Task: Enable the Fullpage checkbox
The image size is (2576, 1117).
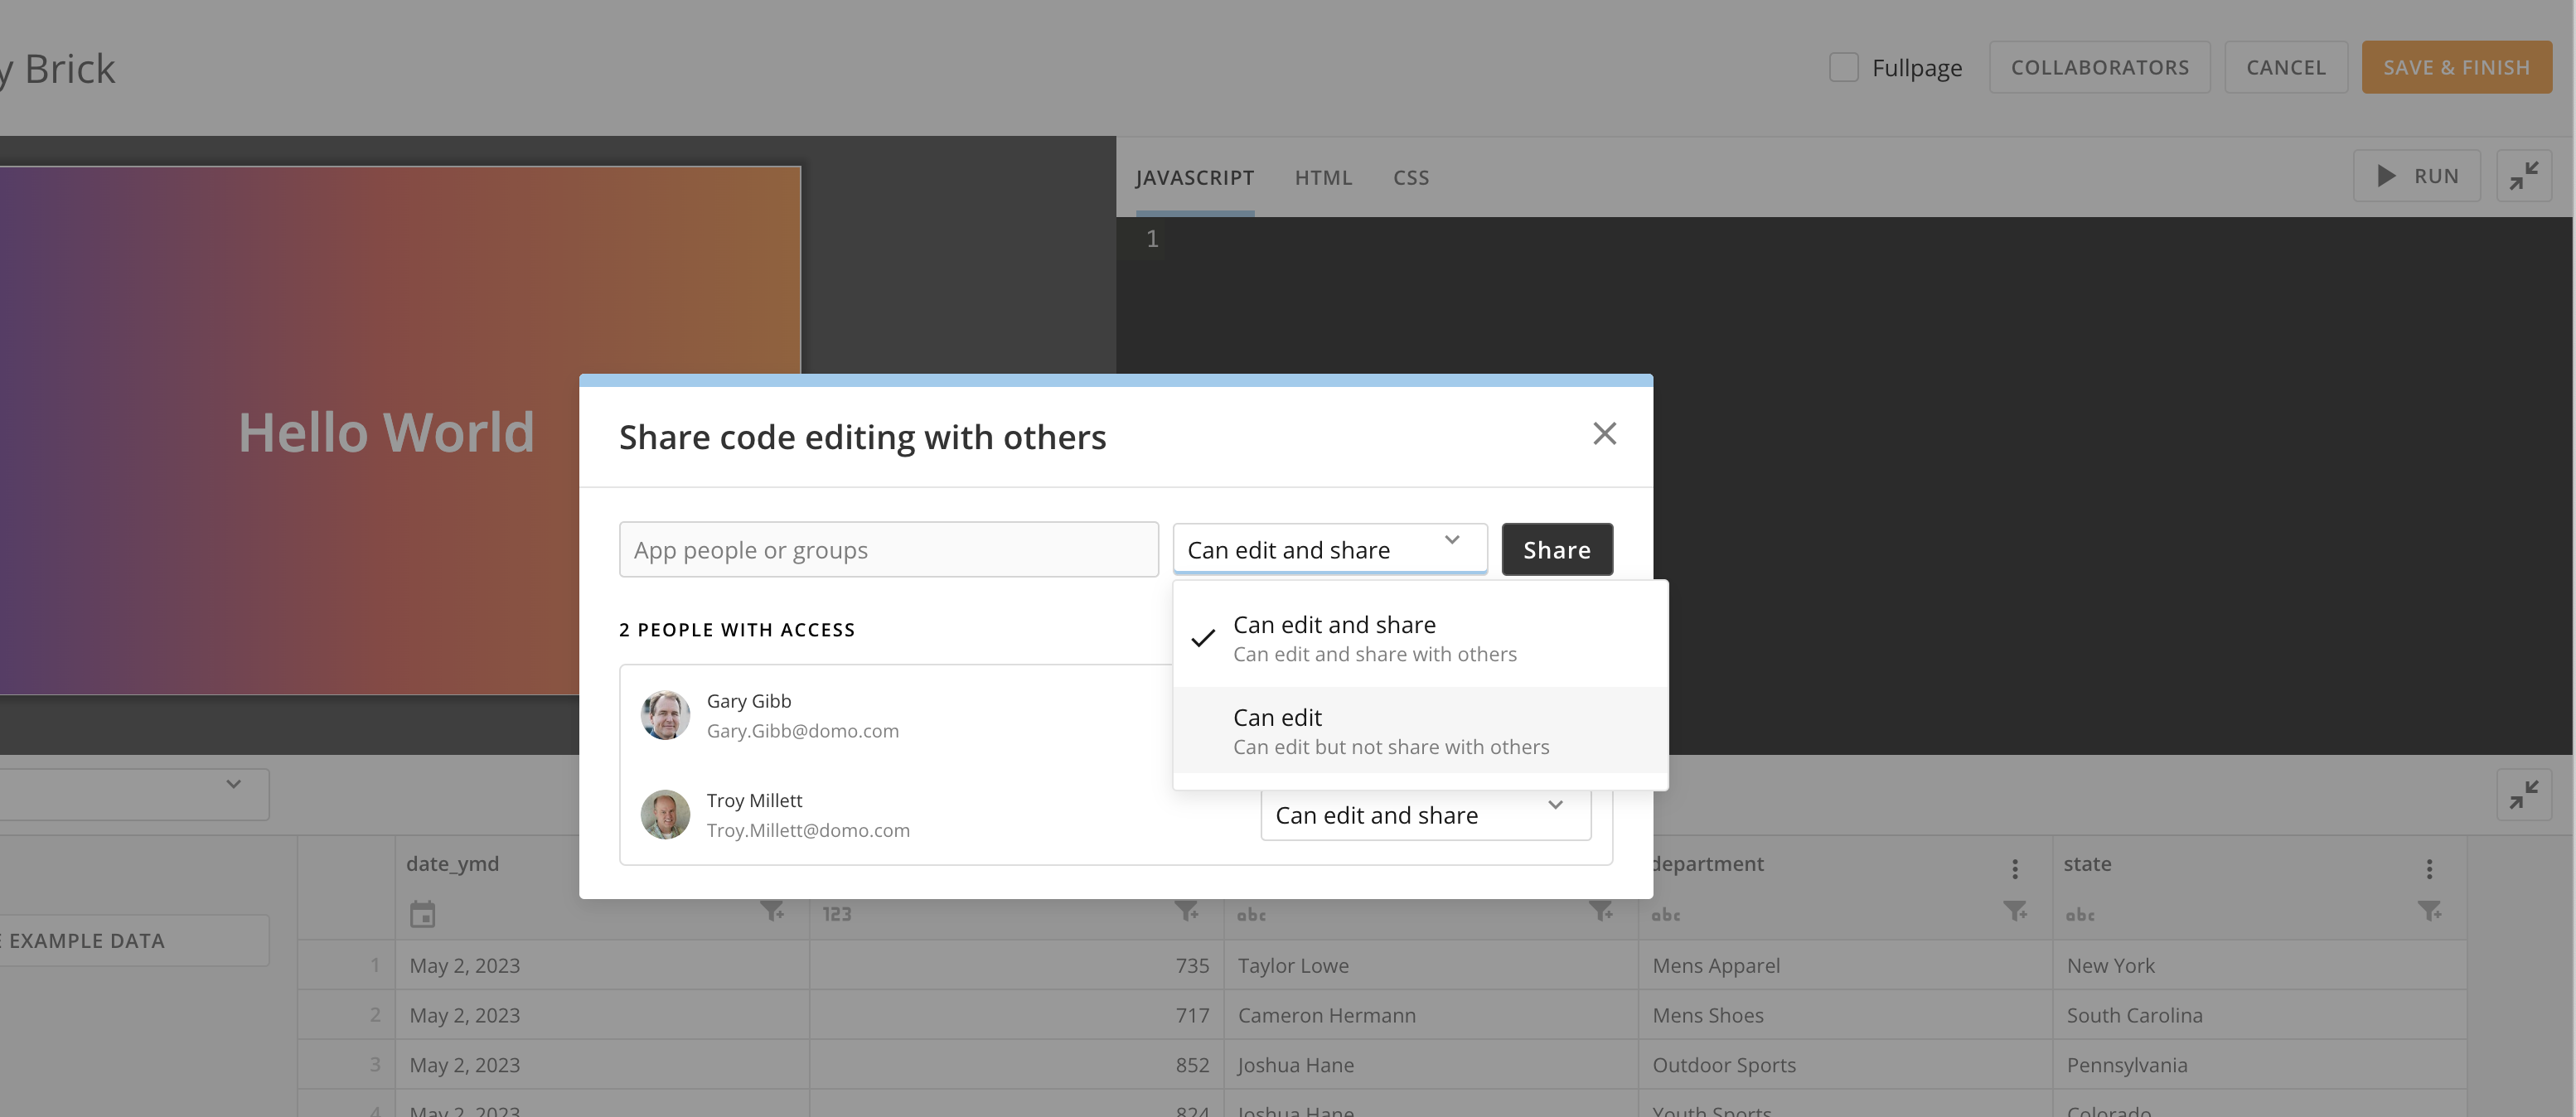Action: click(1843, 67)
